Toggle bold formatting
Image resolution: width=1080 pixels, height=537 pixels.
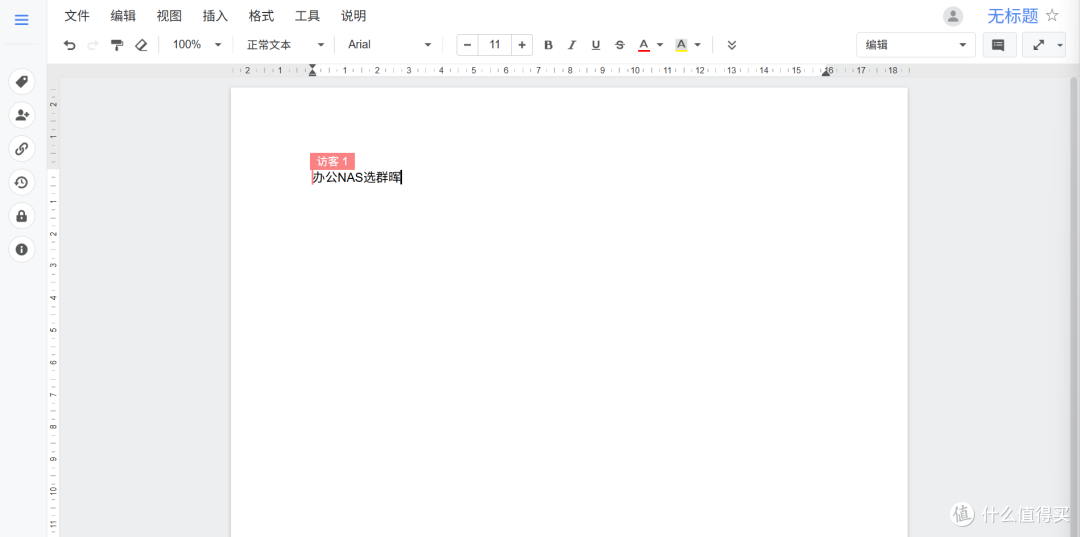(548, 45)
